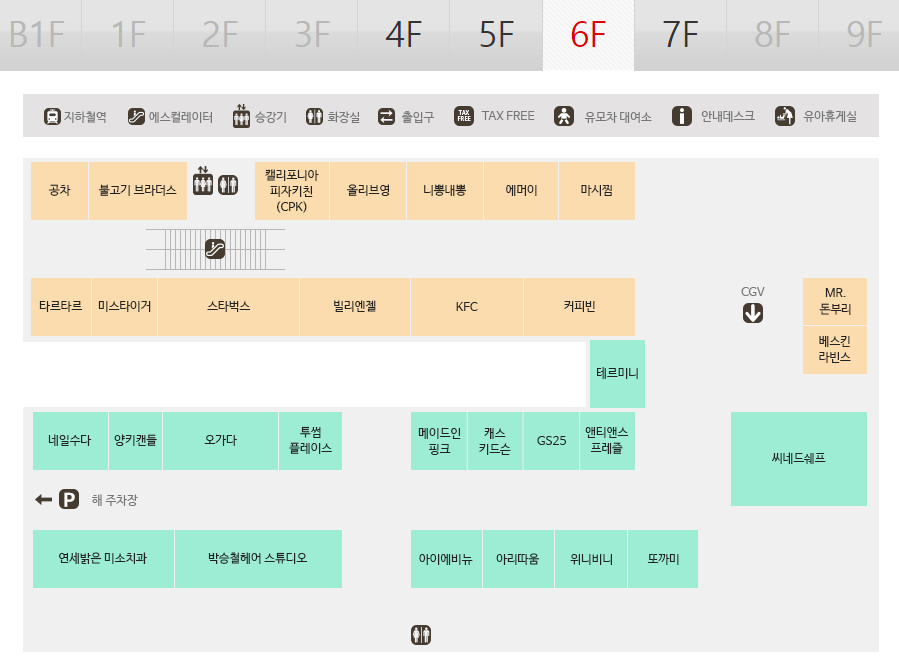This screenshot has height=660, width=899.
Task: Go to the 8F floor tab
Action: (x=772, y=35)
